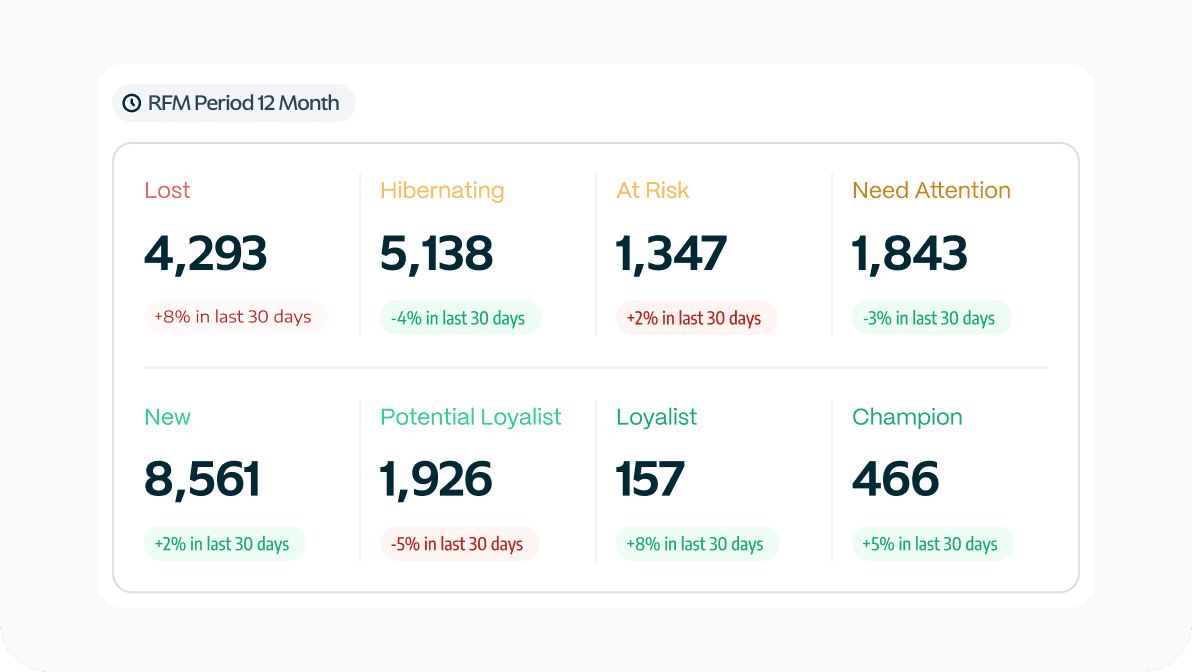The image size is (1192, 672).
Task: Open the Loyalist segment label
Action: point(657,417)
